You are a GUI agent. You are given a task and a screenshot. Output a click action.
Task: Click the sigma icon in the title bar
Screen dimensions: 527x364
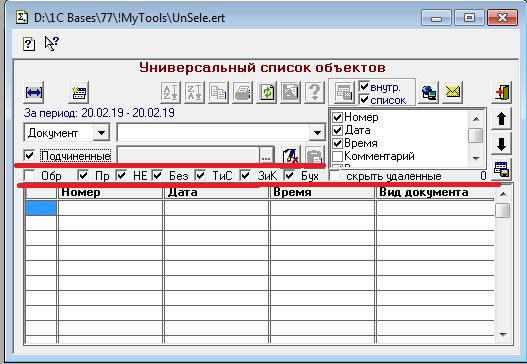[x=23, y=17]
